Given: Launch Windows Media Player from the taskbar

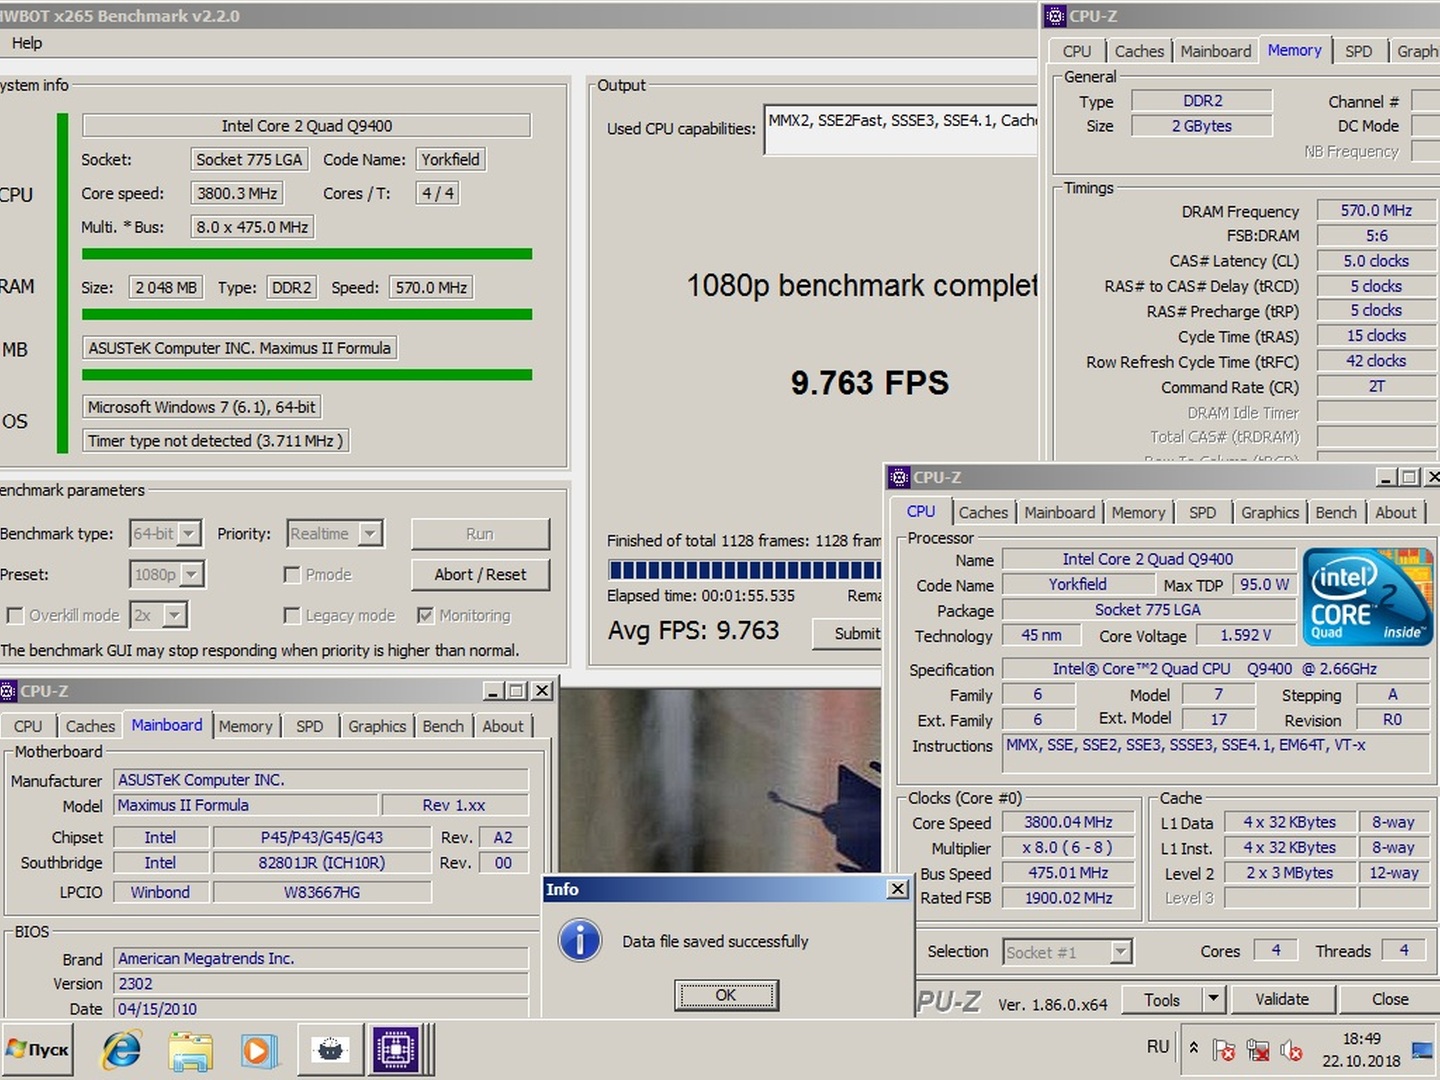Looking at the screenshot, I should pos(257,1050).
